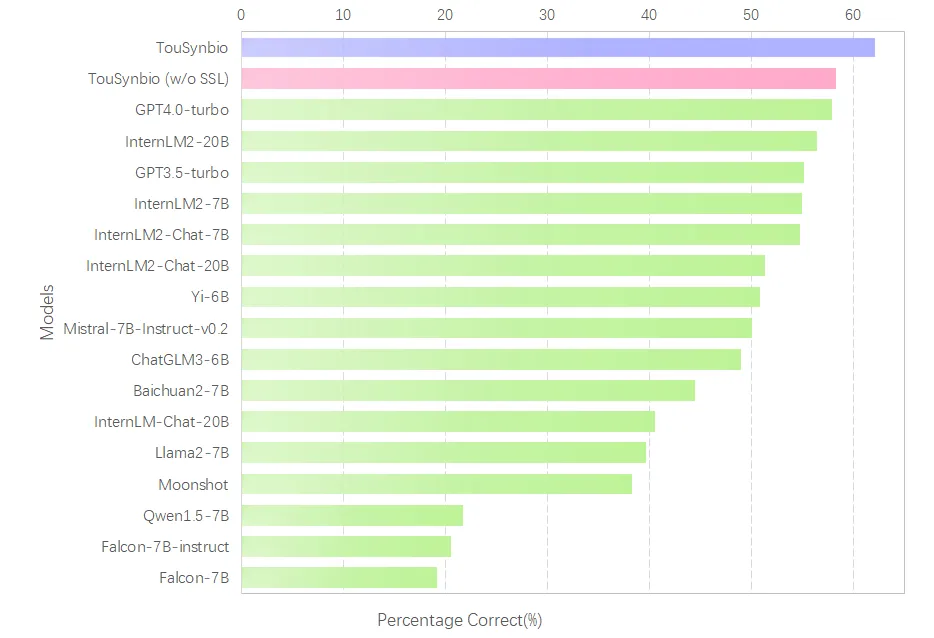This screenshot has height=638, width=934.
Task: Click the Baichuan2-7B label
Action: coord(181,390)
